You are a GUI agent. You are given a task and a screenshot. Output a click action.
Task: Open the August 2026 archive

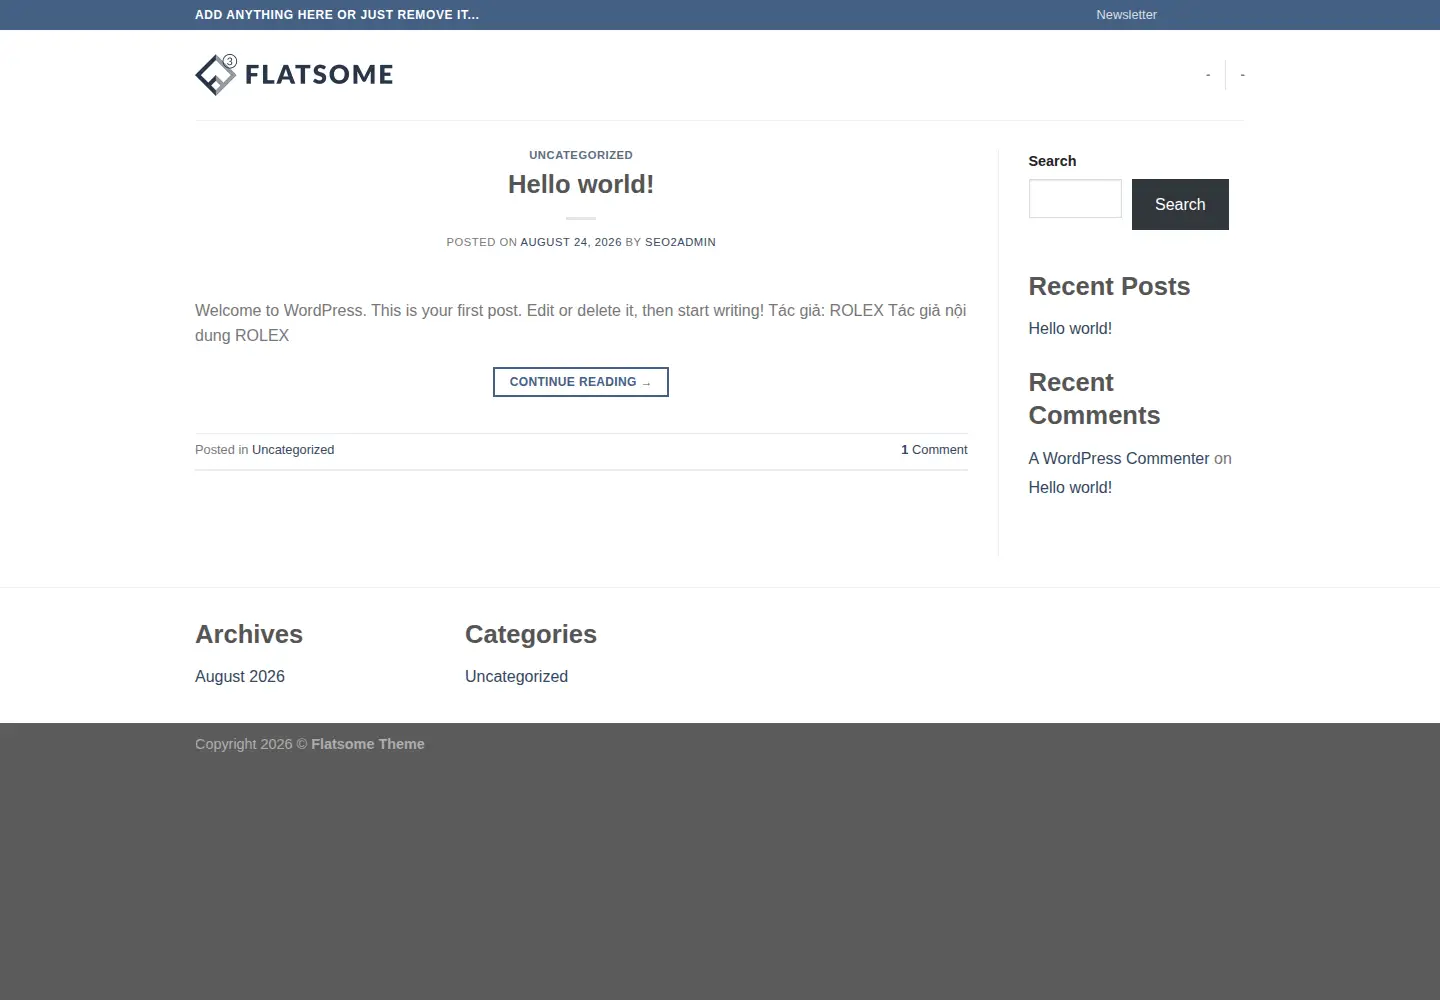tap(240, 676)
